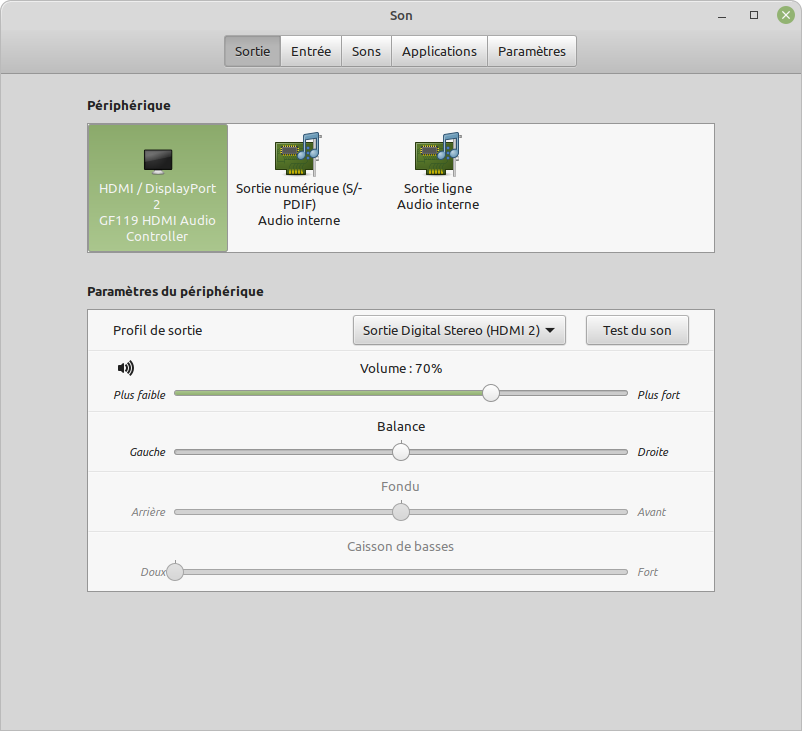This screenshot has width=802, height=731.
Task: Click the Gauche end of Balance slider
Action: [x=178, y=452]
